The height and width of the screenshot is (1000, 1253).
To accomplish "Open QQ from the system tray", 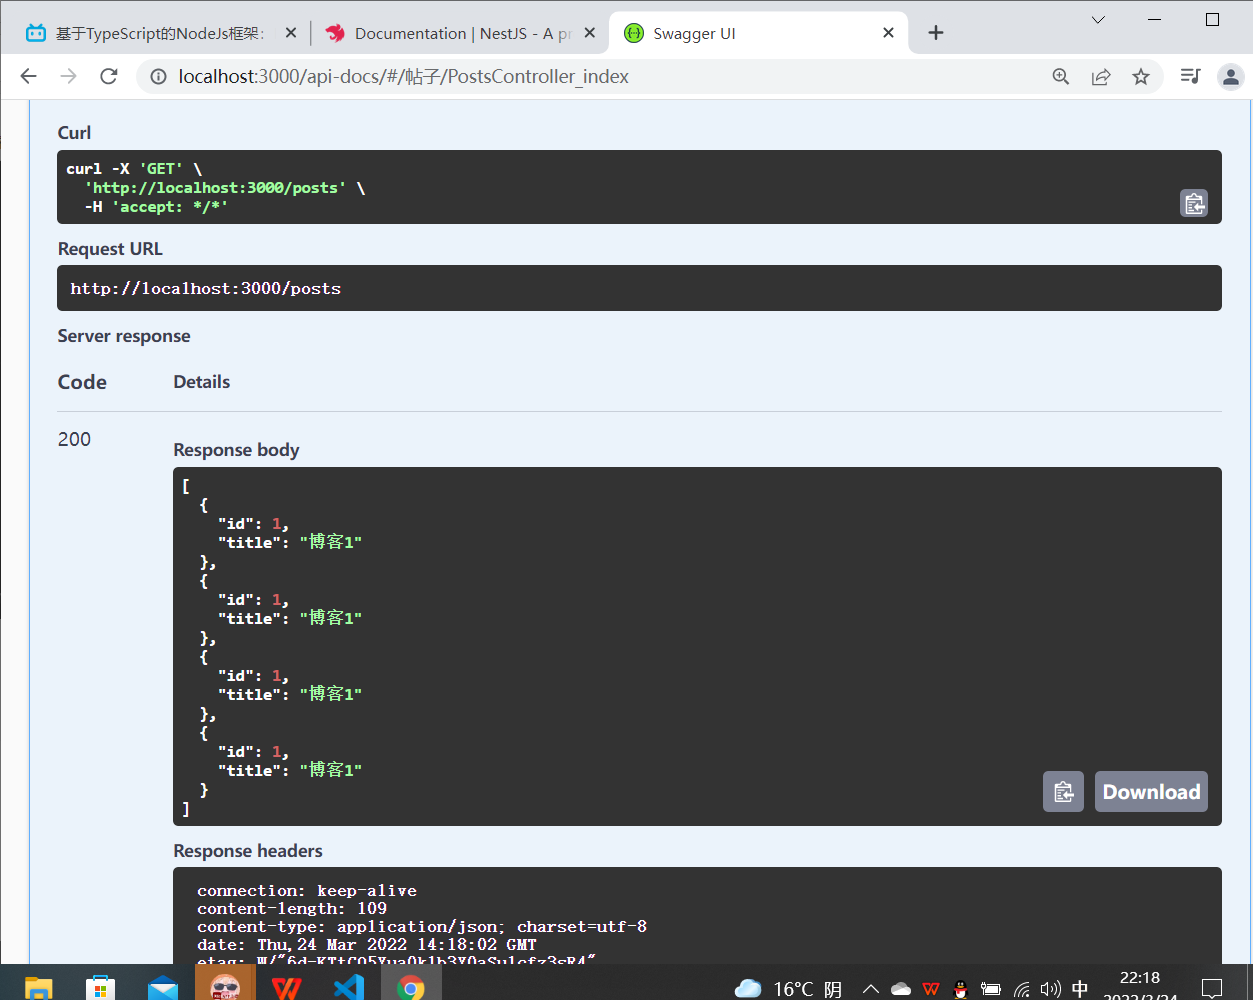I will pos(959,988).
